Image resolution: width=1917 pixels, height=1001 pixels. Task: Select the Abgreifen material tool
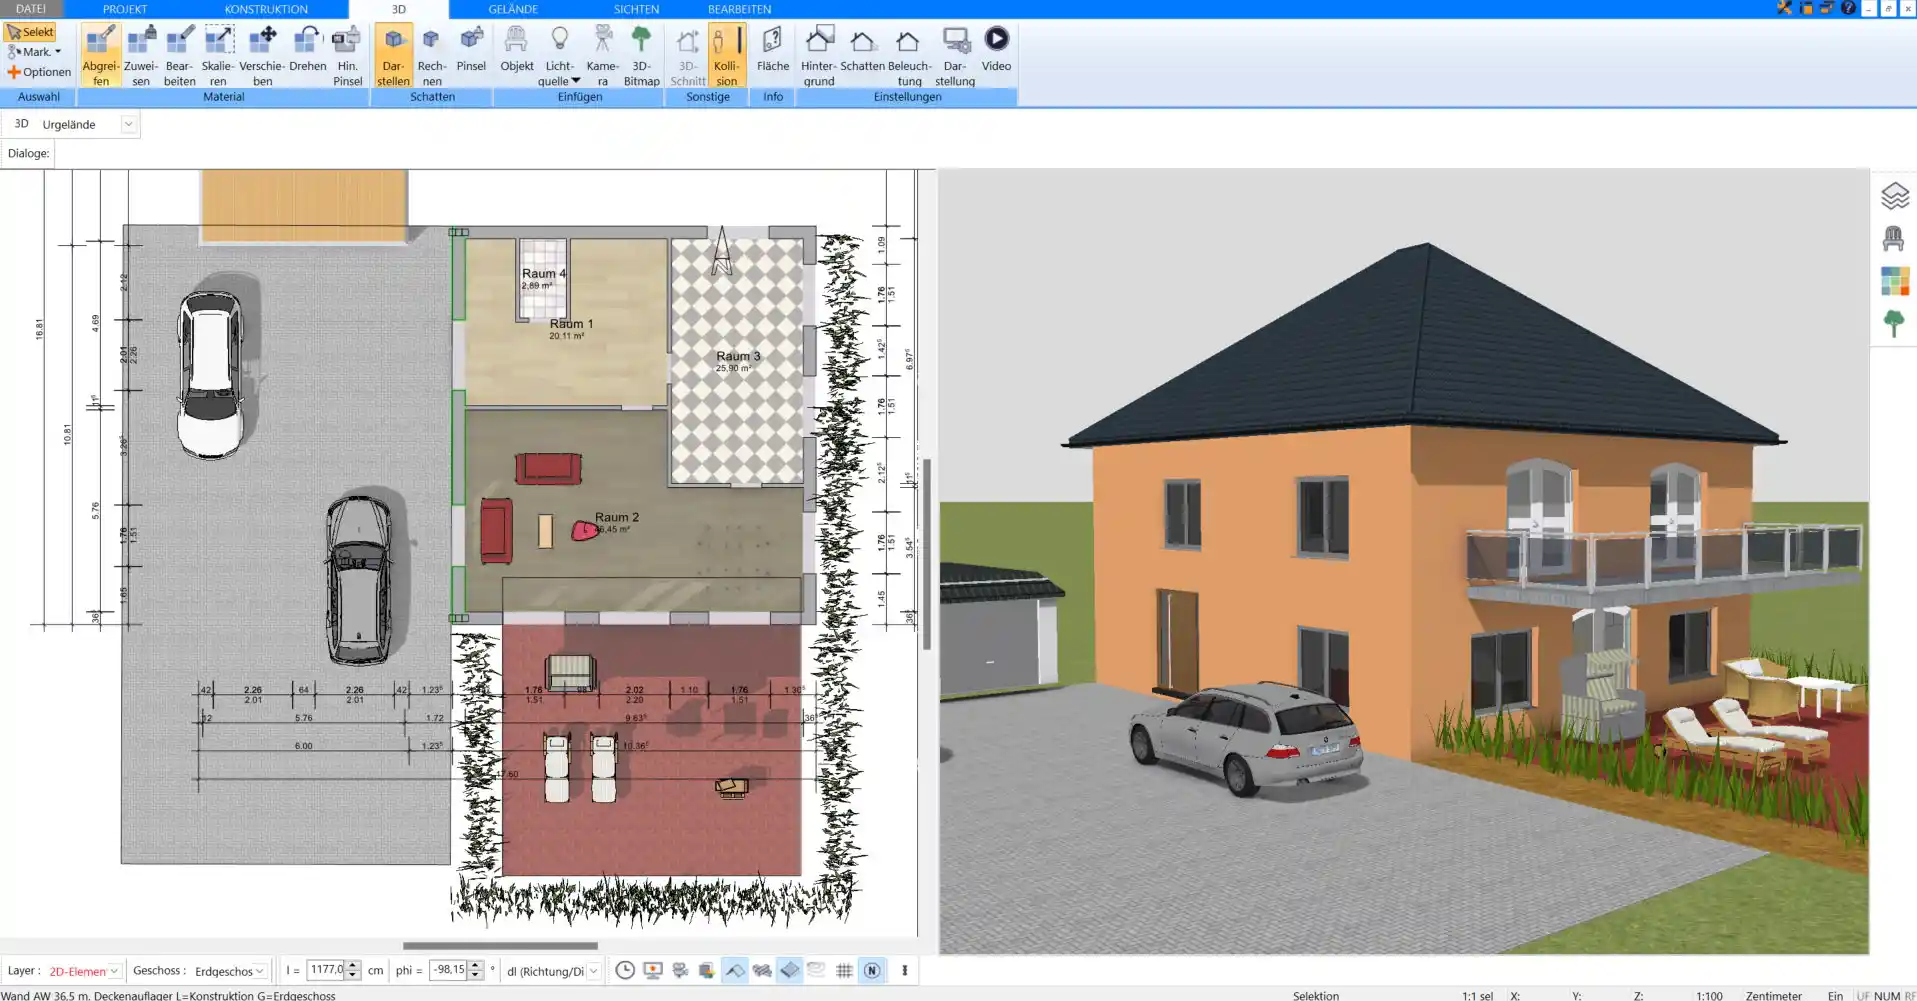point(100,56)
